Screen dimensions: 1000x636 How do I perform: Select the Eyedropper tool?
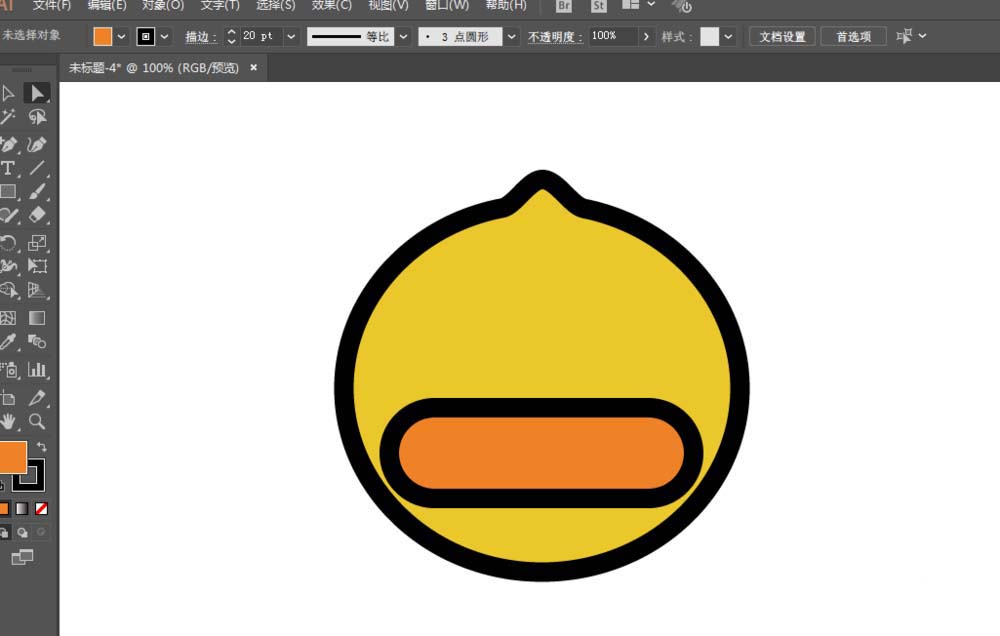click(x=8, y=343)
